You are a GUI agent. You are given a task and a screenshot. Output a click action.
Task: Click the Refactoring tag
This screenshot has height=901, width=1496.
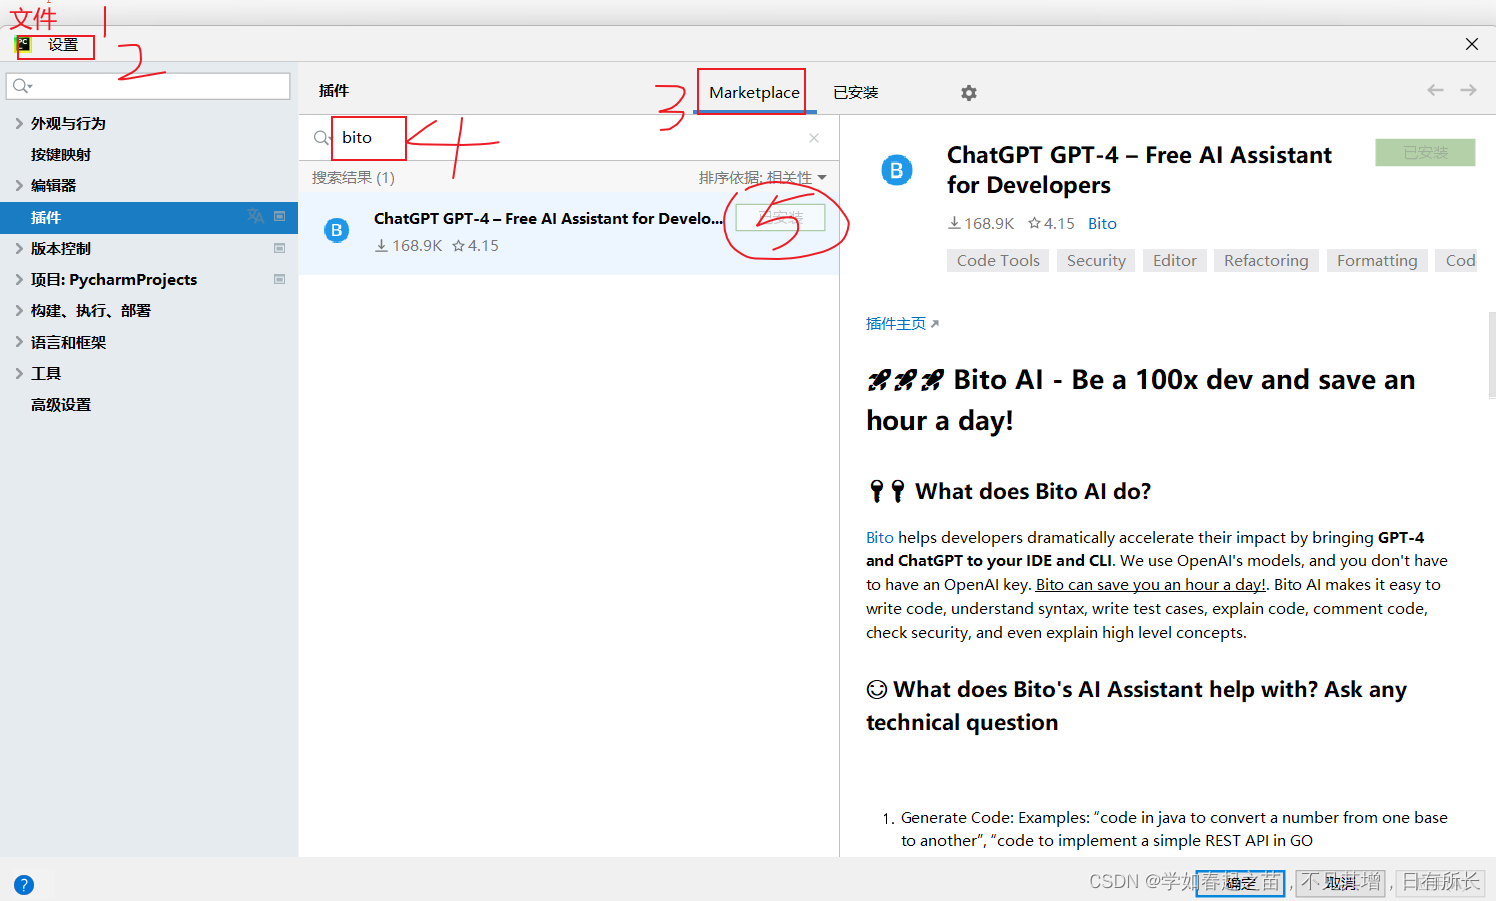(1266, 260)
